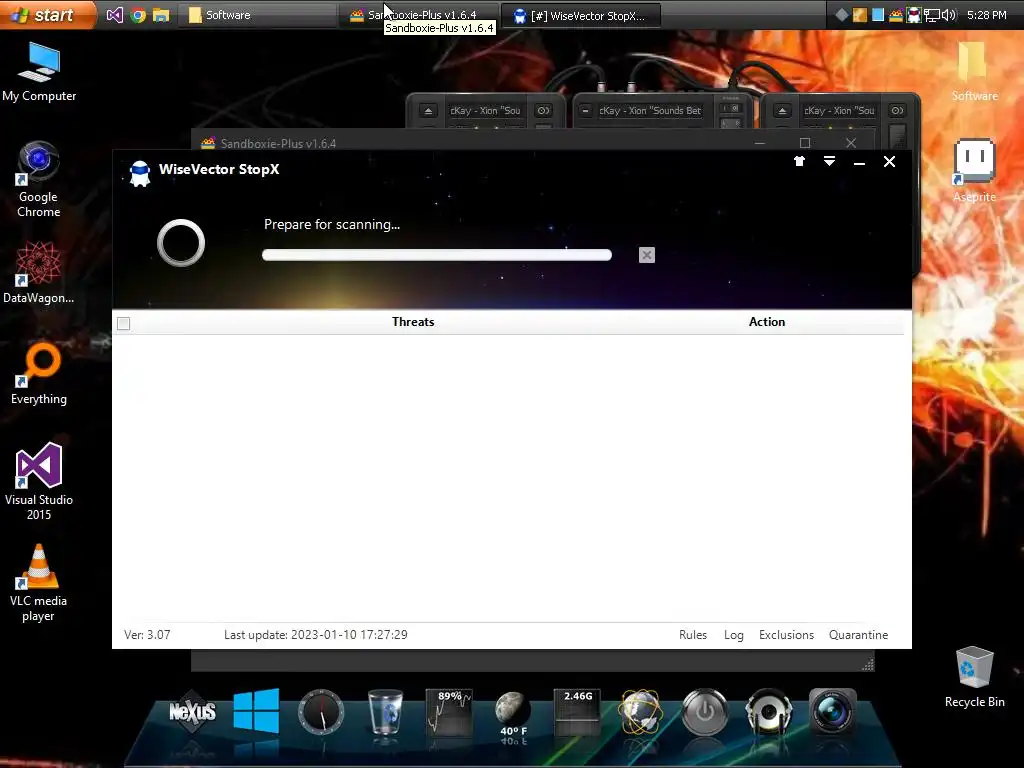The image size is (1024, 768).
Task: Click the Ver: 3.07 version text
Action: [x=147, y=635]
